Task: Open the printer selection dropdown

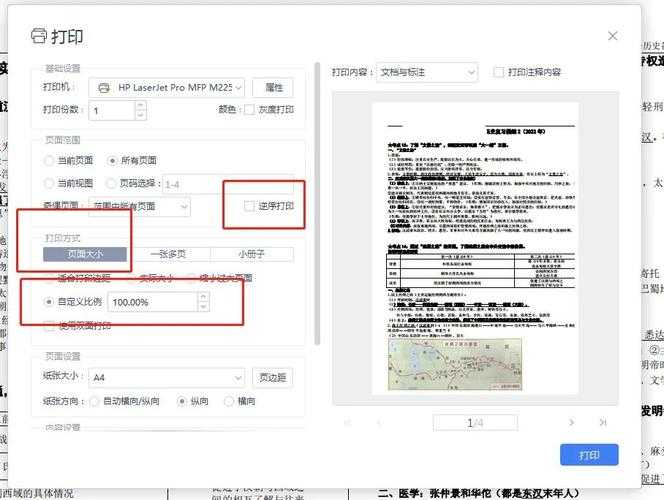Action: [x=166, y=88]
